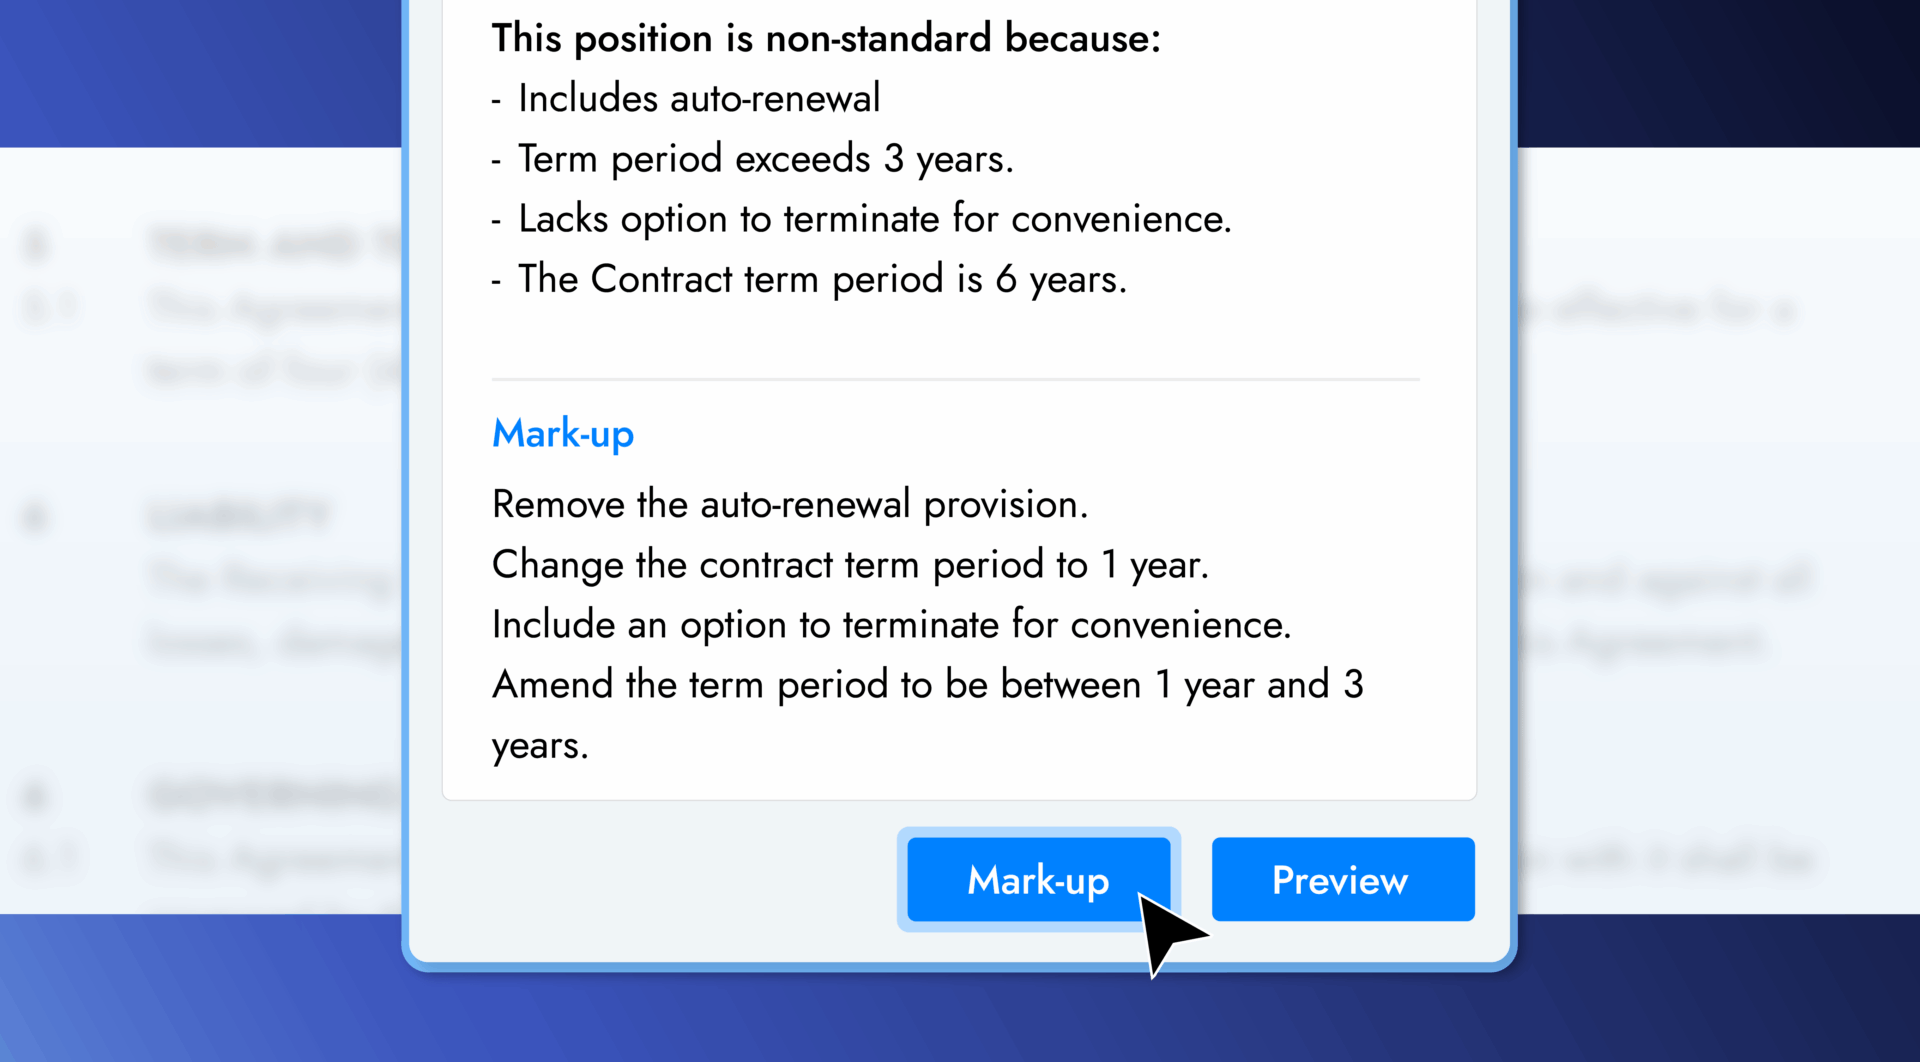
Task: Select the 'Term period exceeds 3 years.' bullet
Action: pos(765,158)
